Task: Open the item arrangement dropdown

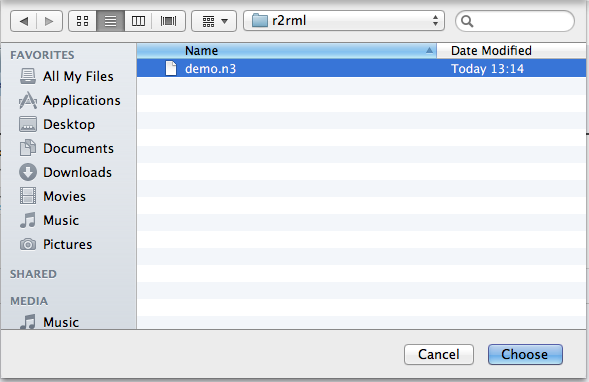Action: tap(214, 21)
